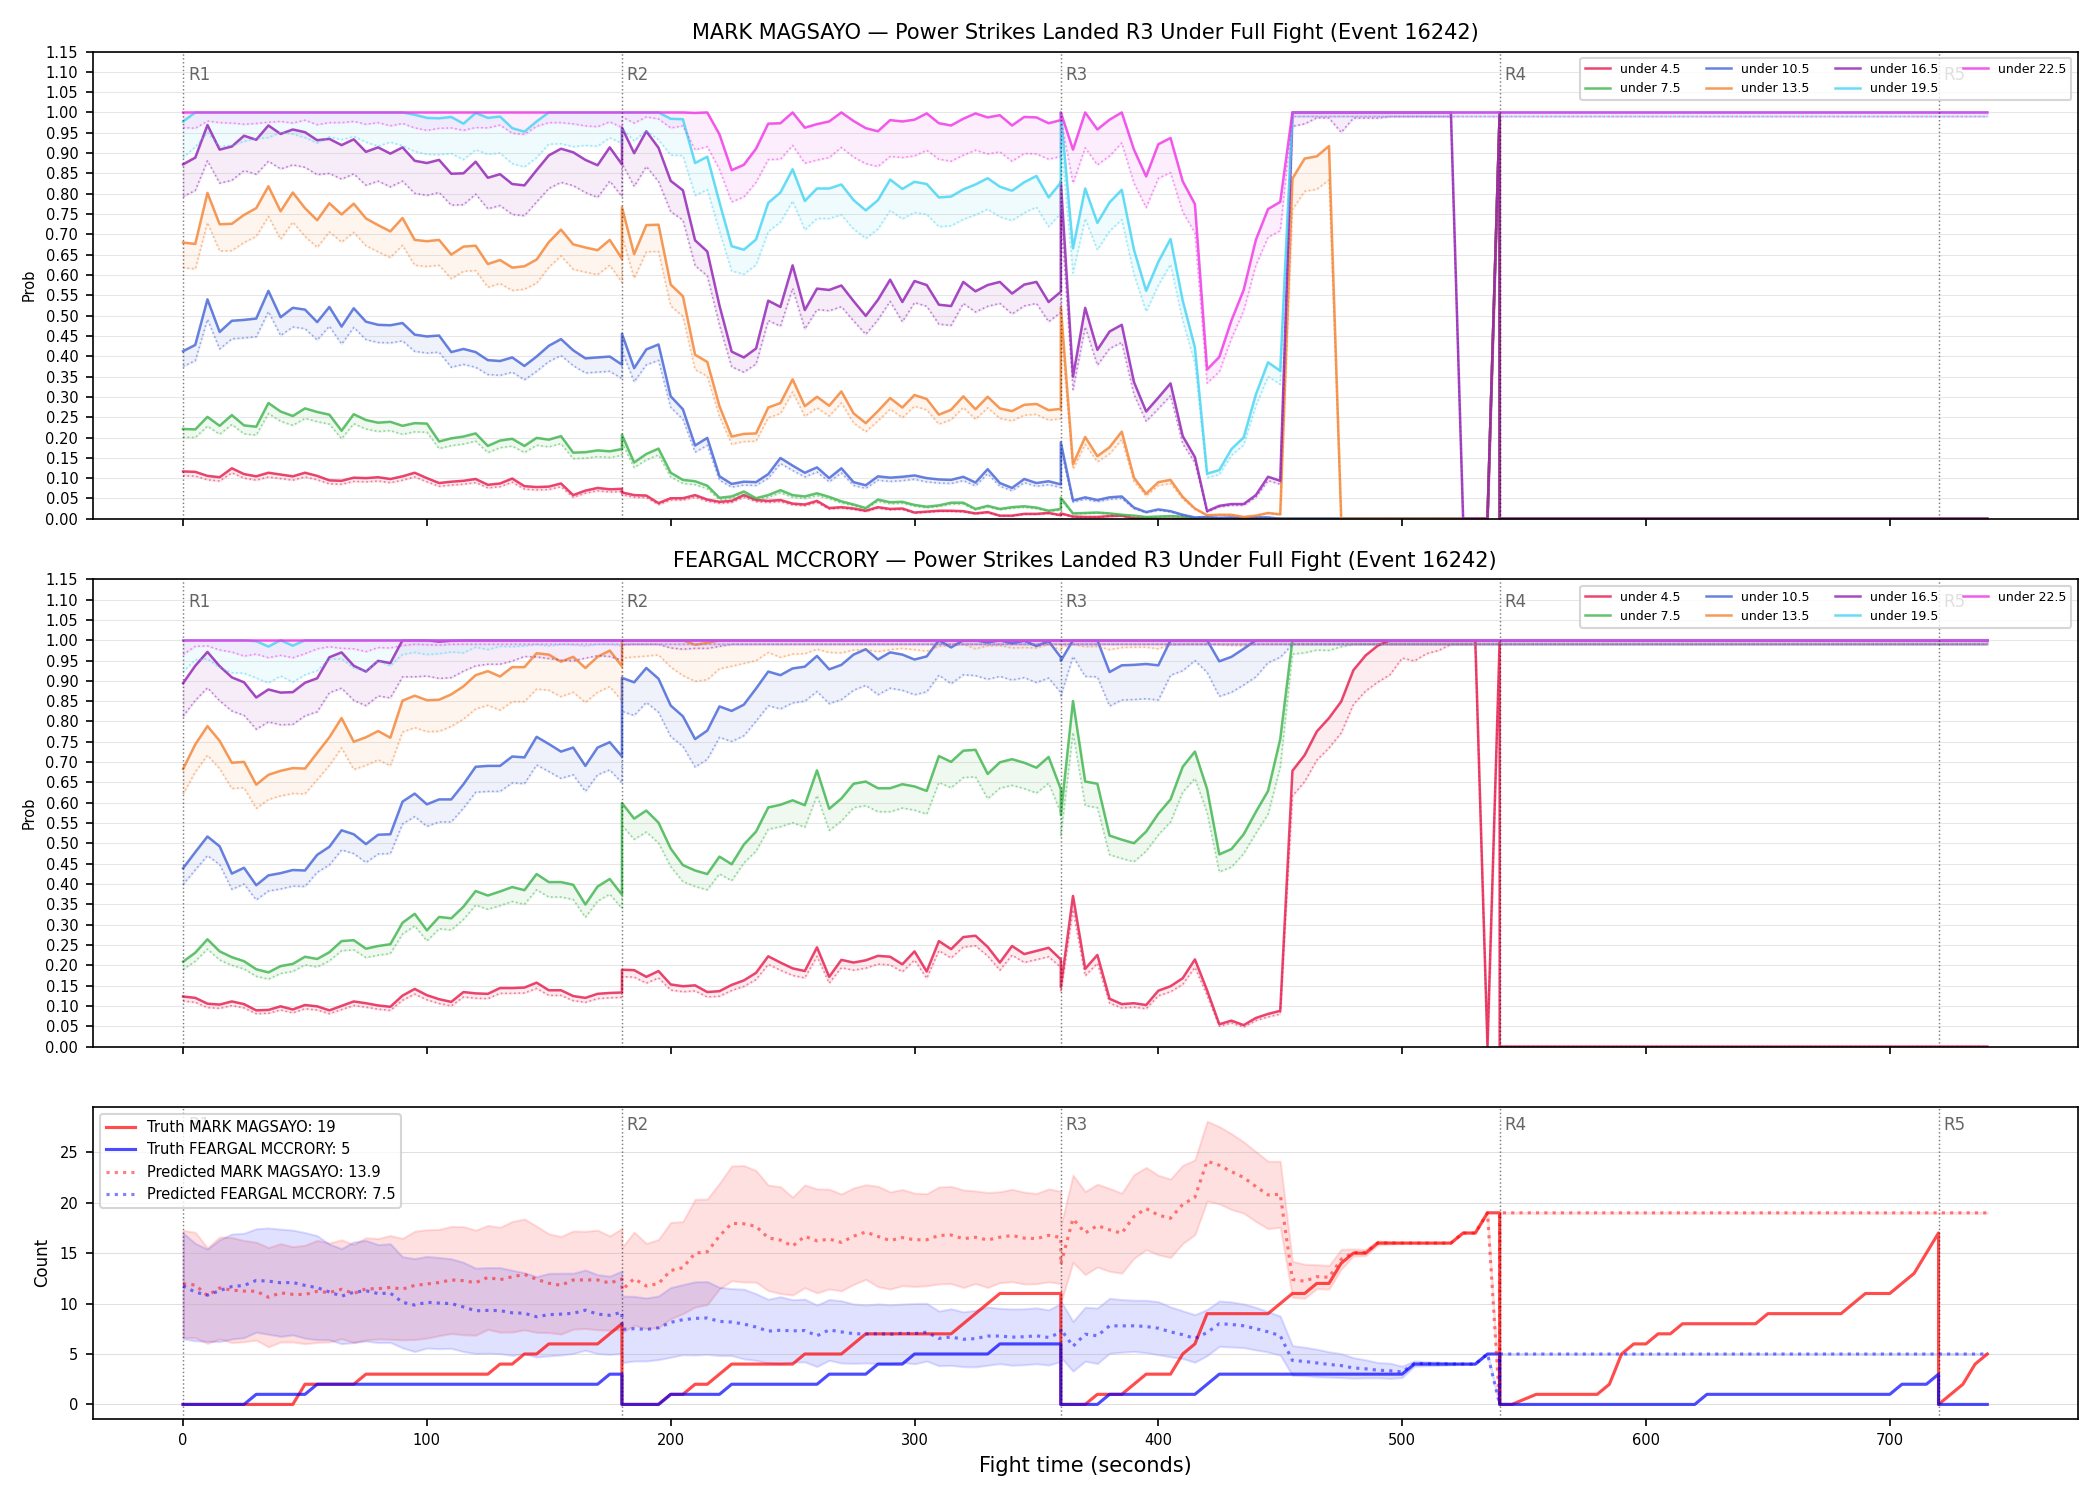
Task: Pick 'under 7.5' legend entry in McCrory chart
Action: pyautogui.click(x=1632, y=616)
